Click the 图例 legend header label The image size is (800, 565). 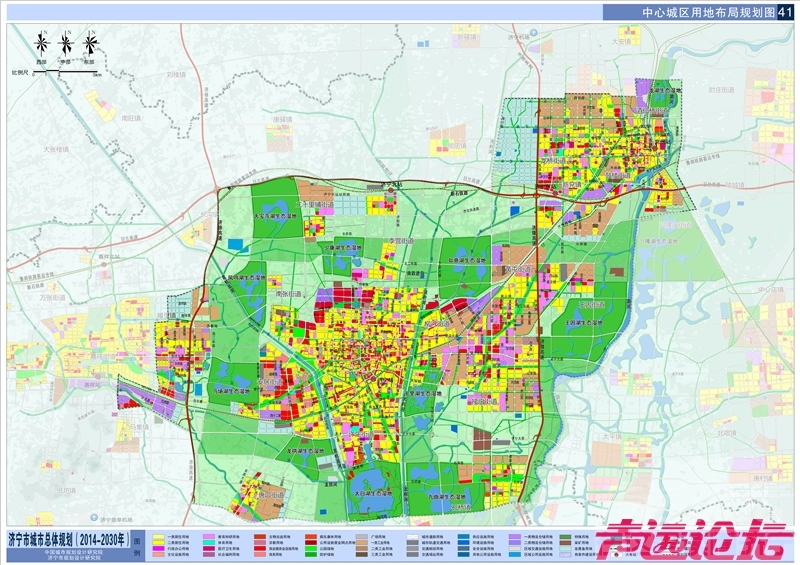point(138,545)
